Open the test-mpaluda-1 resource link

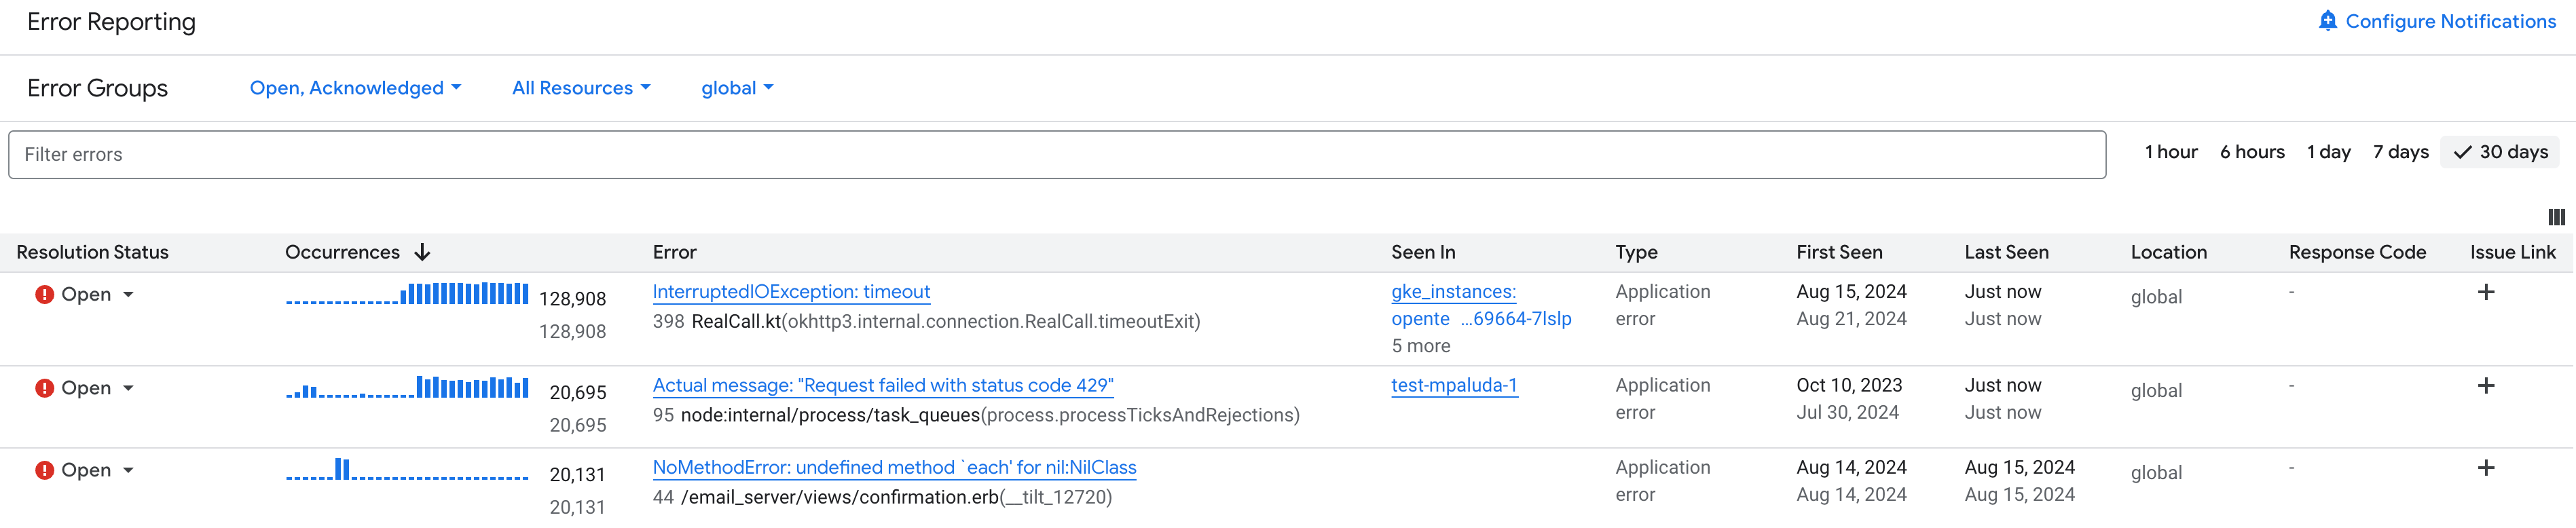click(1454, 385)
